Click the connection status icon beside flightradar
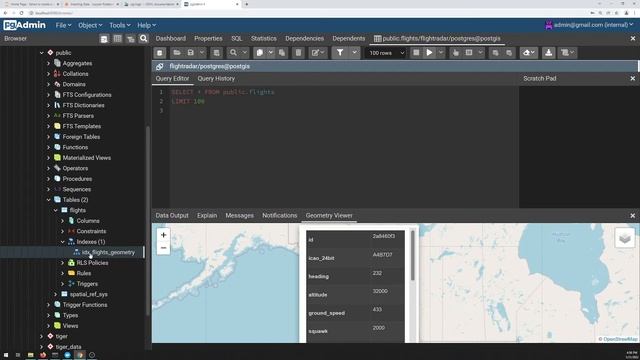Screen dimensions: 640x360 pyautogui.click(x=160, y=67)
